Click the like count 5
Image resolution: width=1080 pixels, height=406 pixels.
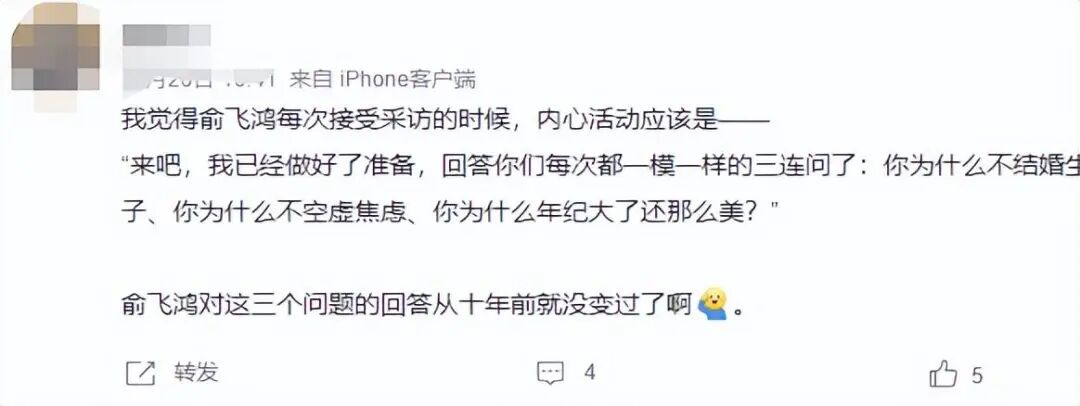977,376
